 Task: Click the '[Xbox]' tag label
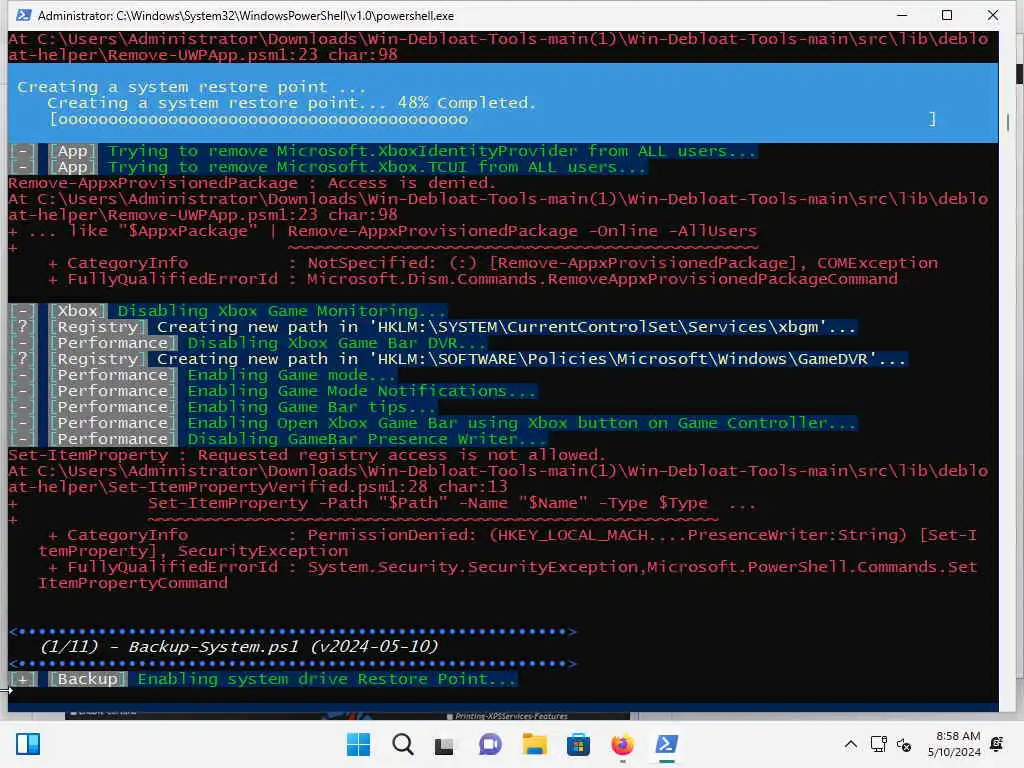point(78,311)
